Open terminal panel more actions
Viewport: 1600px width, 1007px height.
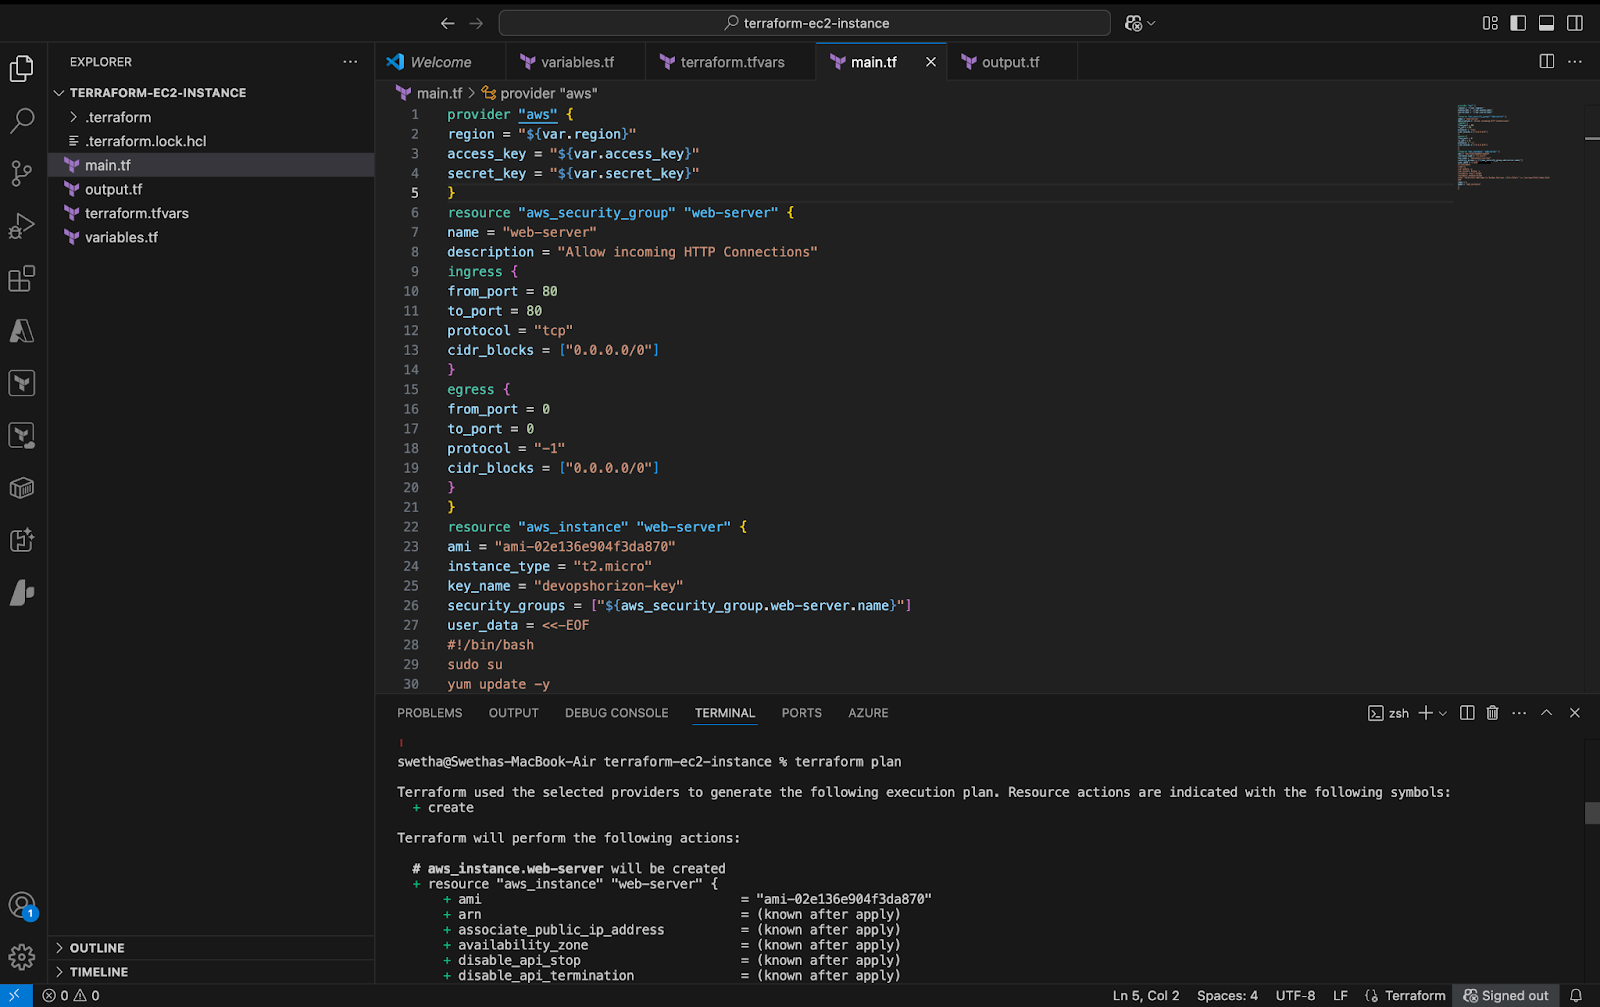point(1519,713)
